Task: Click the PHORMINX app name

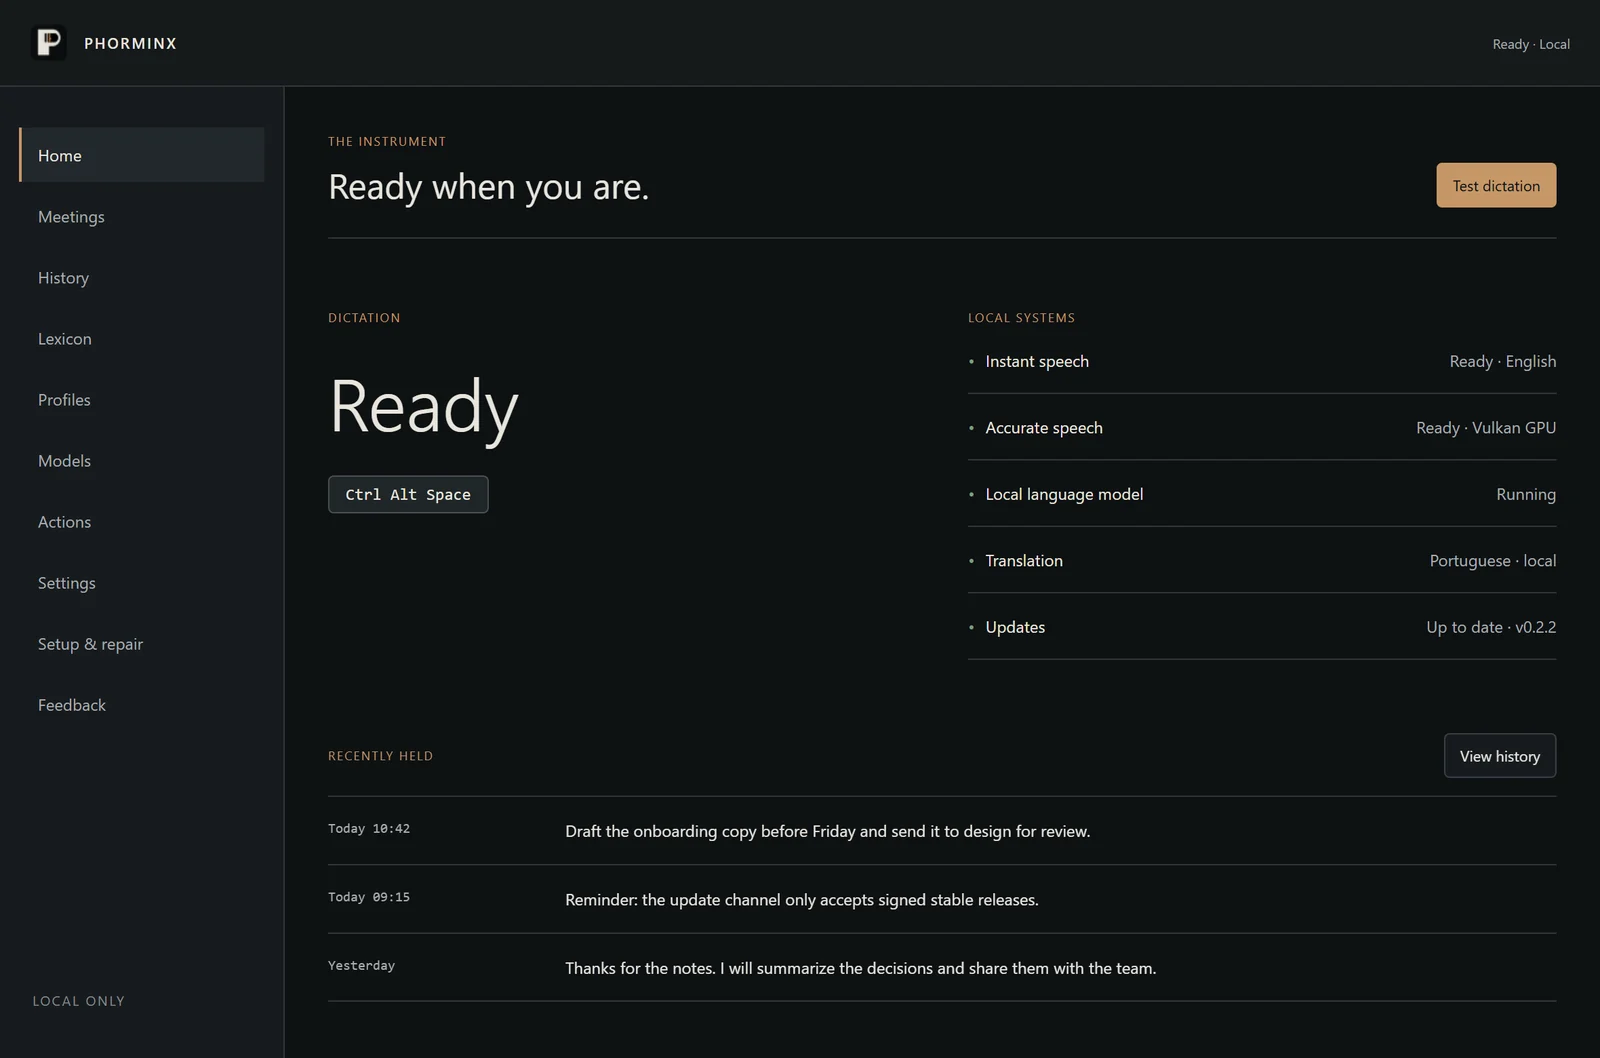Action: click(130, 43)
